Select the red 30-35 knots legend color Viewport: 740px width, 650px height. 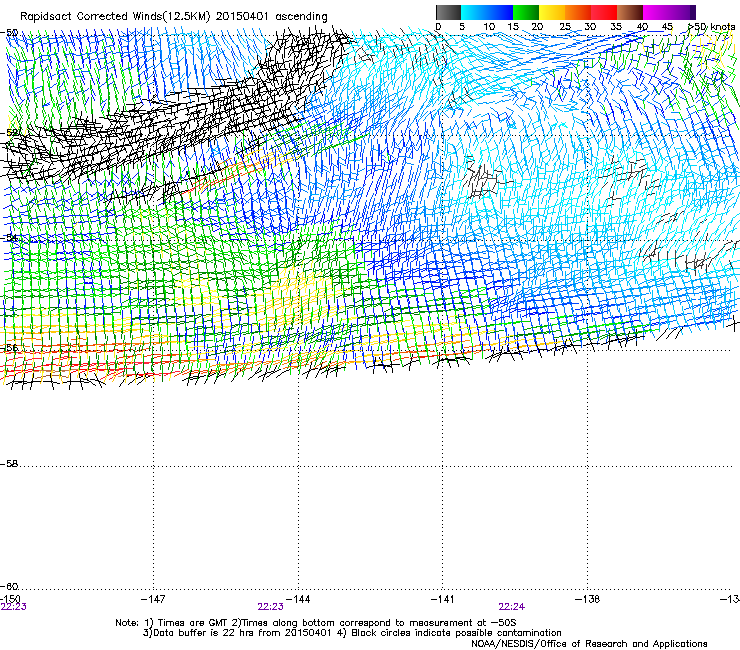click(x=604, y=12)
